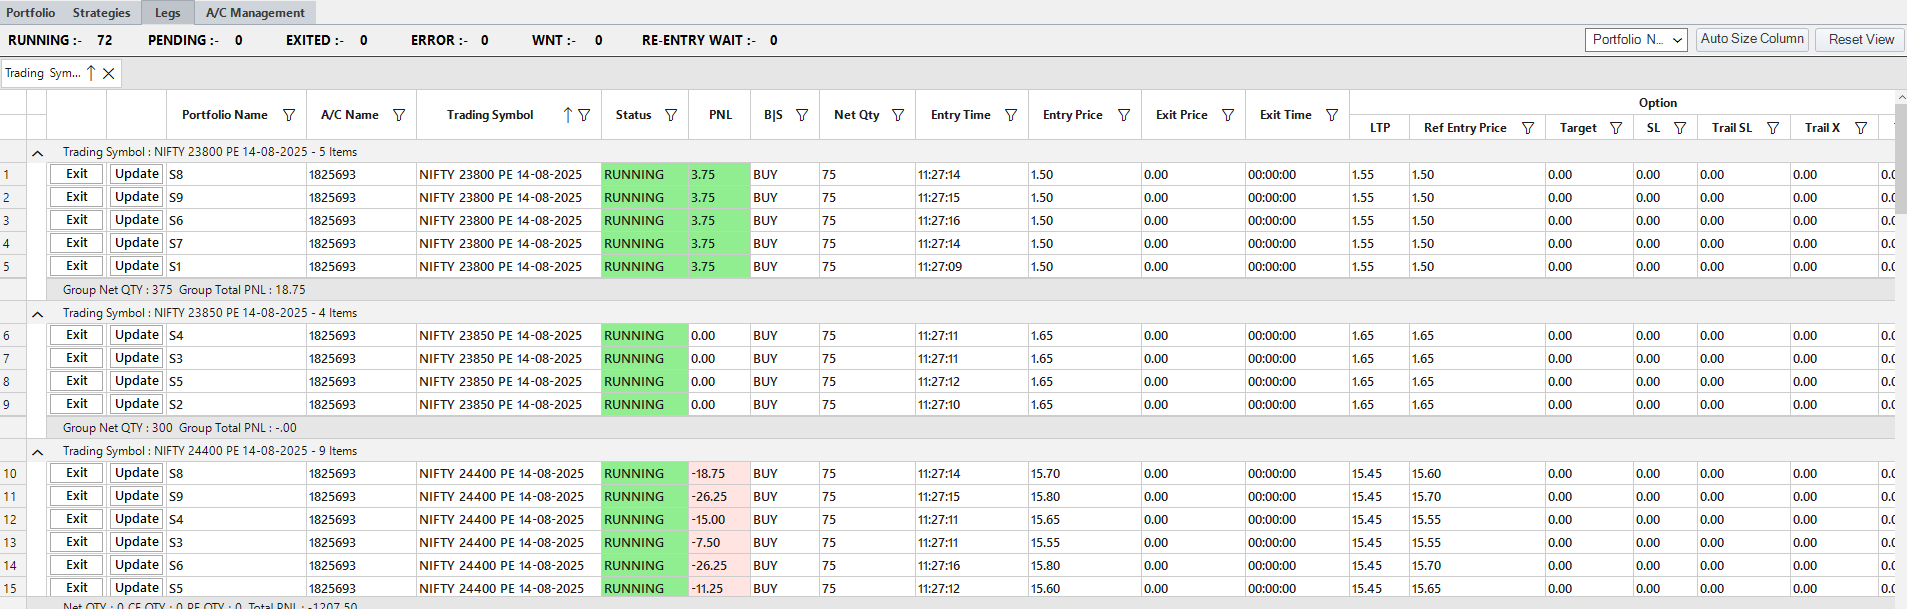The width and height of the screenshot is (1907, 609).
Task: Exit the S3 leg in row 7
Action: [77, 358]
